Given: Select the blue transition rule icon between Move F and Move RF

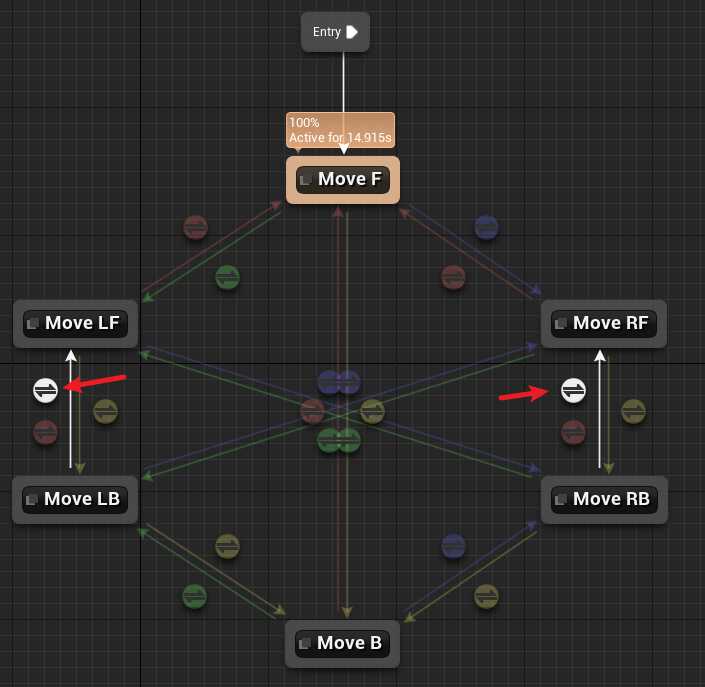Looking at the screenshot, I should tap(486, 227).
